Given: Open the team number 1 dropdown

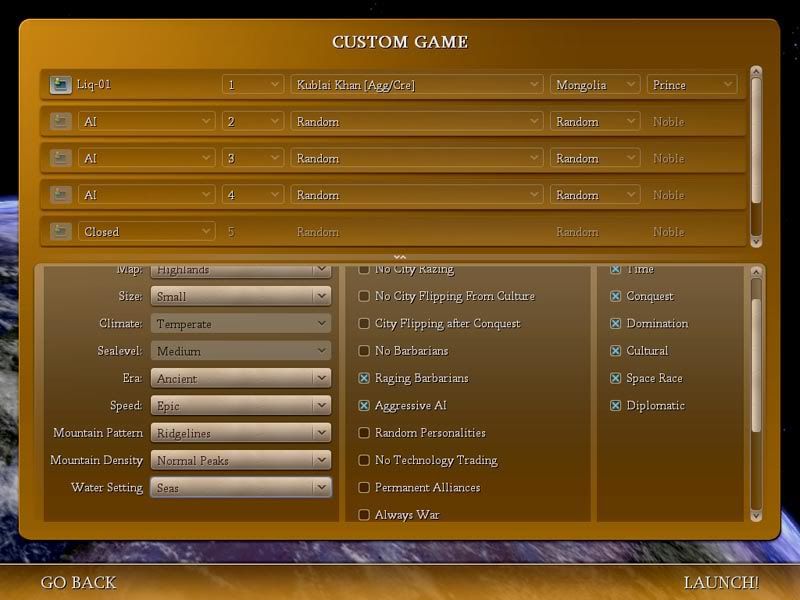Looking at the screenshot, I should 253,85.
